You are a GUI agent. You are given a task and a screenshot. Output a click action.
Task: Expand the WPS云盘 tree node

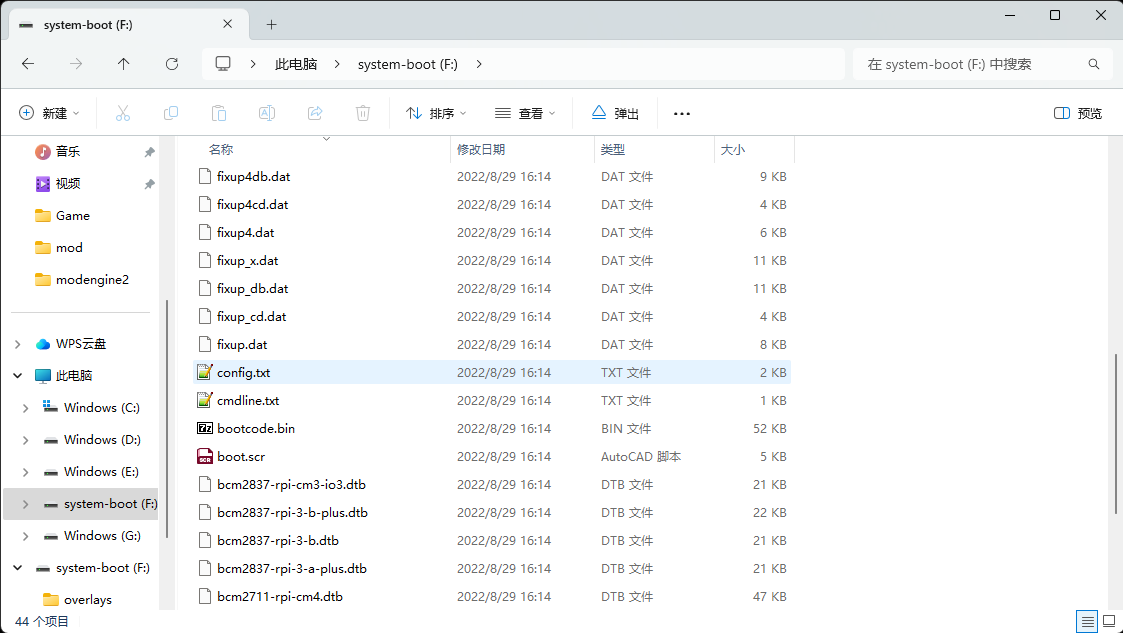(x=17, y=344)
